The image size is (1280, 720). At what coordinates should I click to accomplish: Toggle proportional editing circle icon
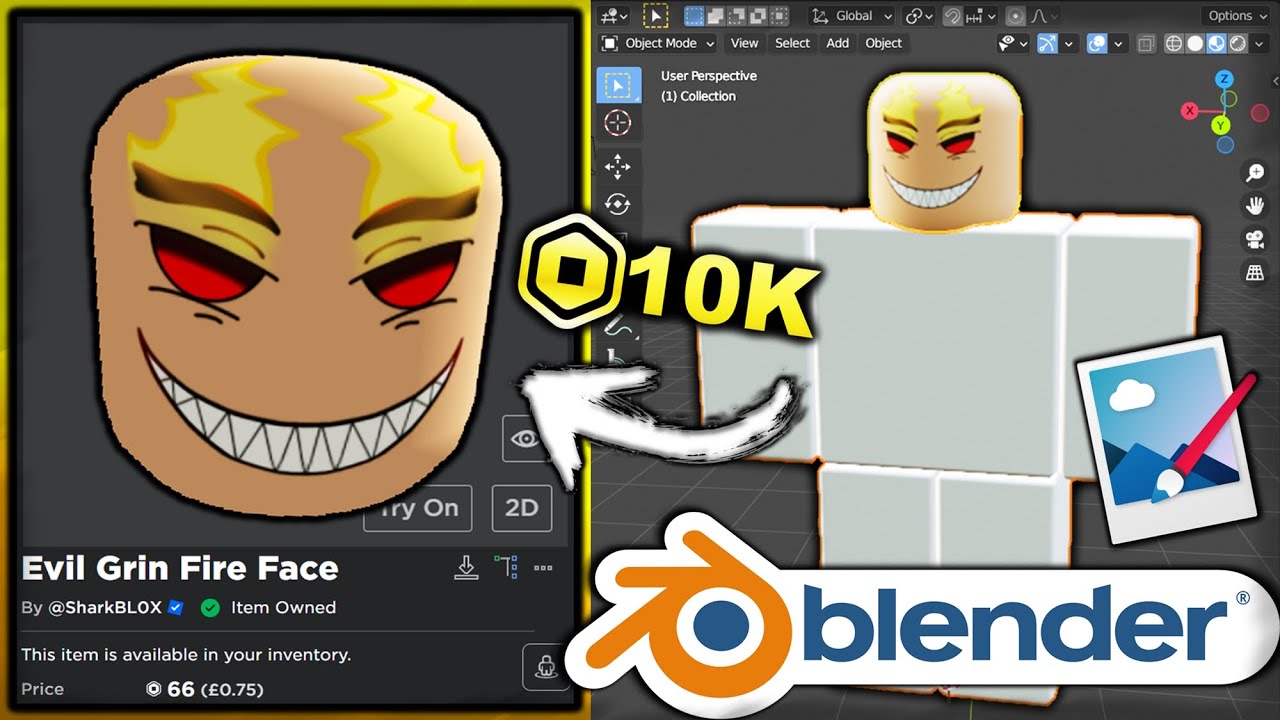[x=1016, y=16]
